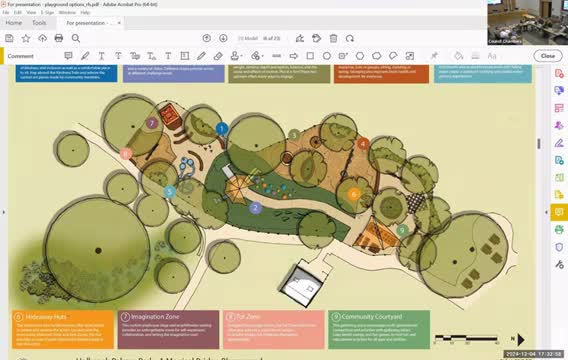Click the current page number field

tap(248, 38)
